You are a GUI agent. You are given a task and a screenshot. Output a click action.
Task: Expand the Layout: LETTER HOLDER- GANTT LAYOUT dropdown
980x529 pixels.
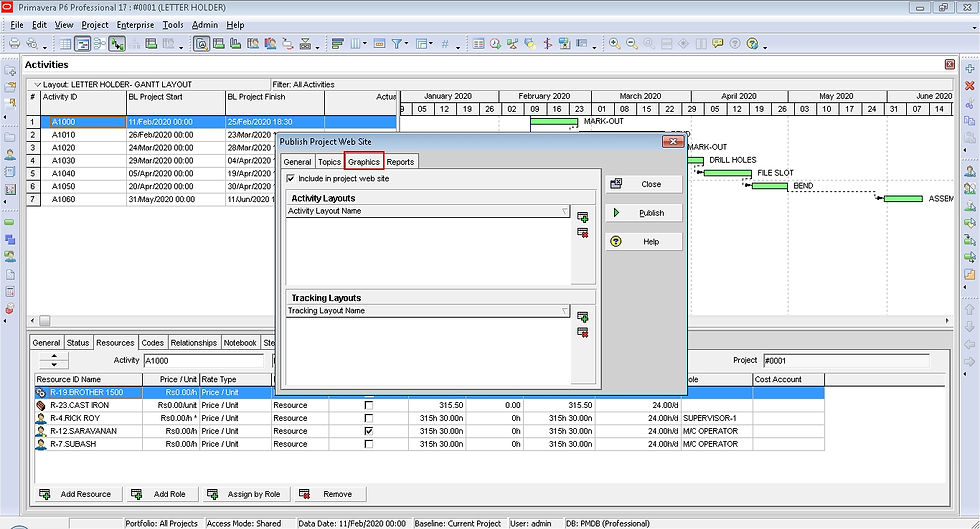point(38,84)
